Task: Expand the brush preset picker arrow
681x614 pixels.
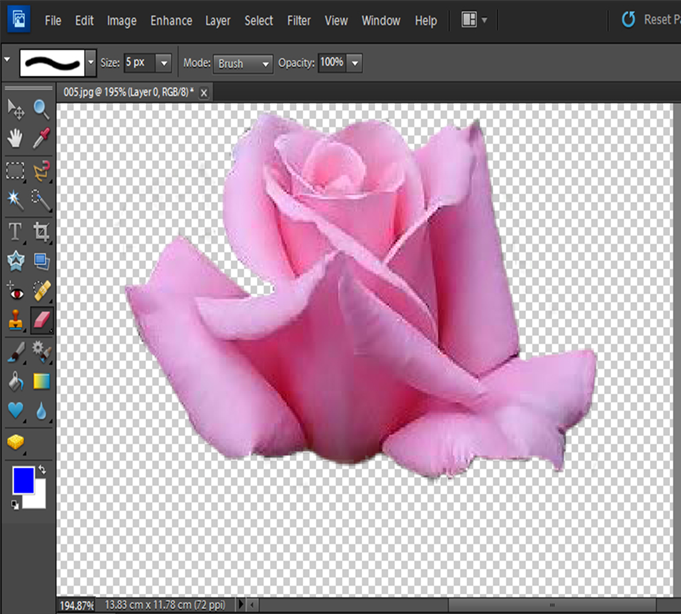Action: pyautogui.click(x=90, y=63)
